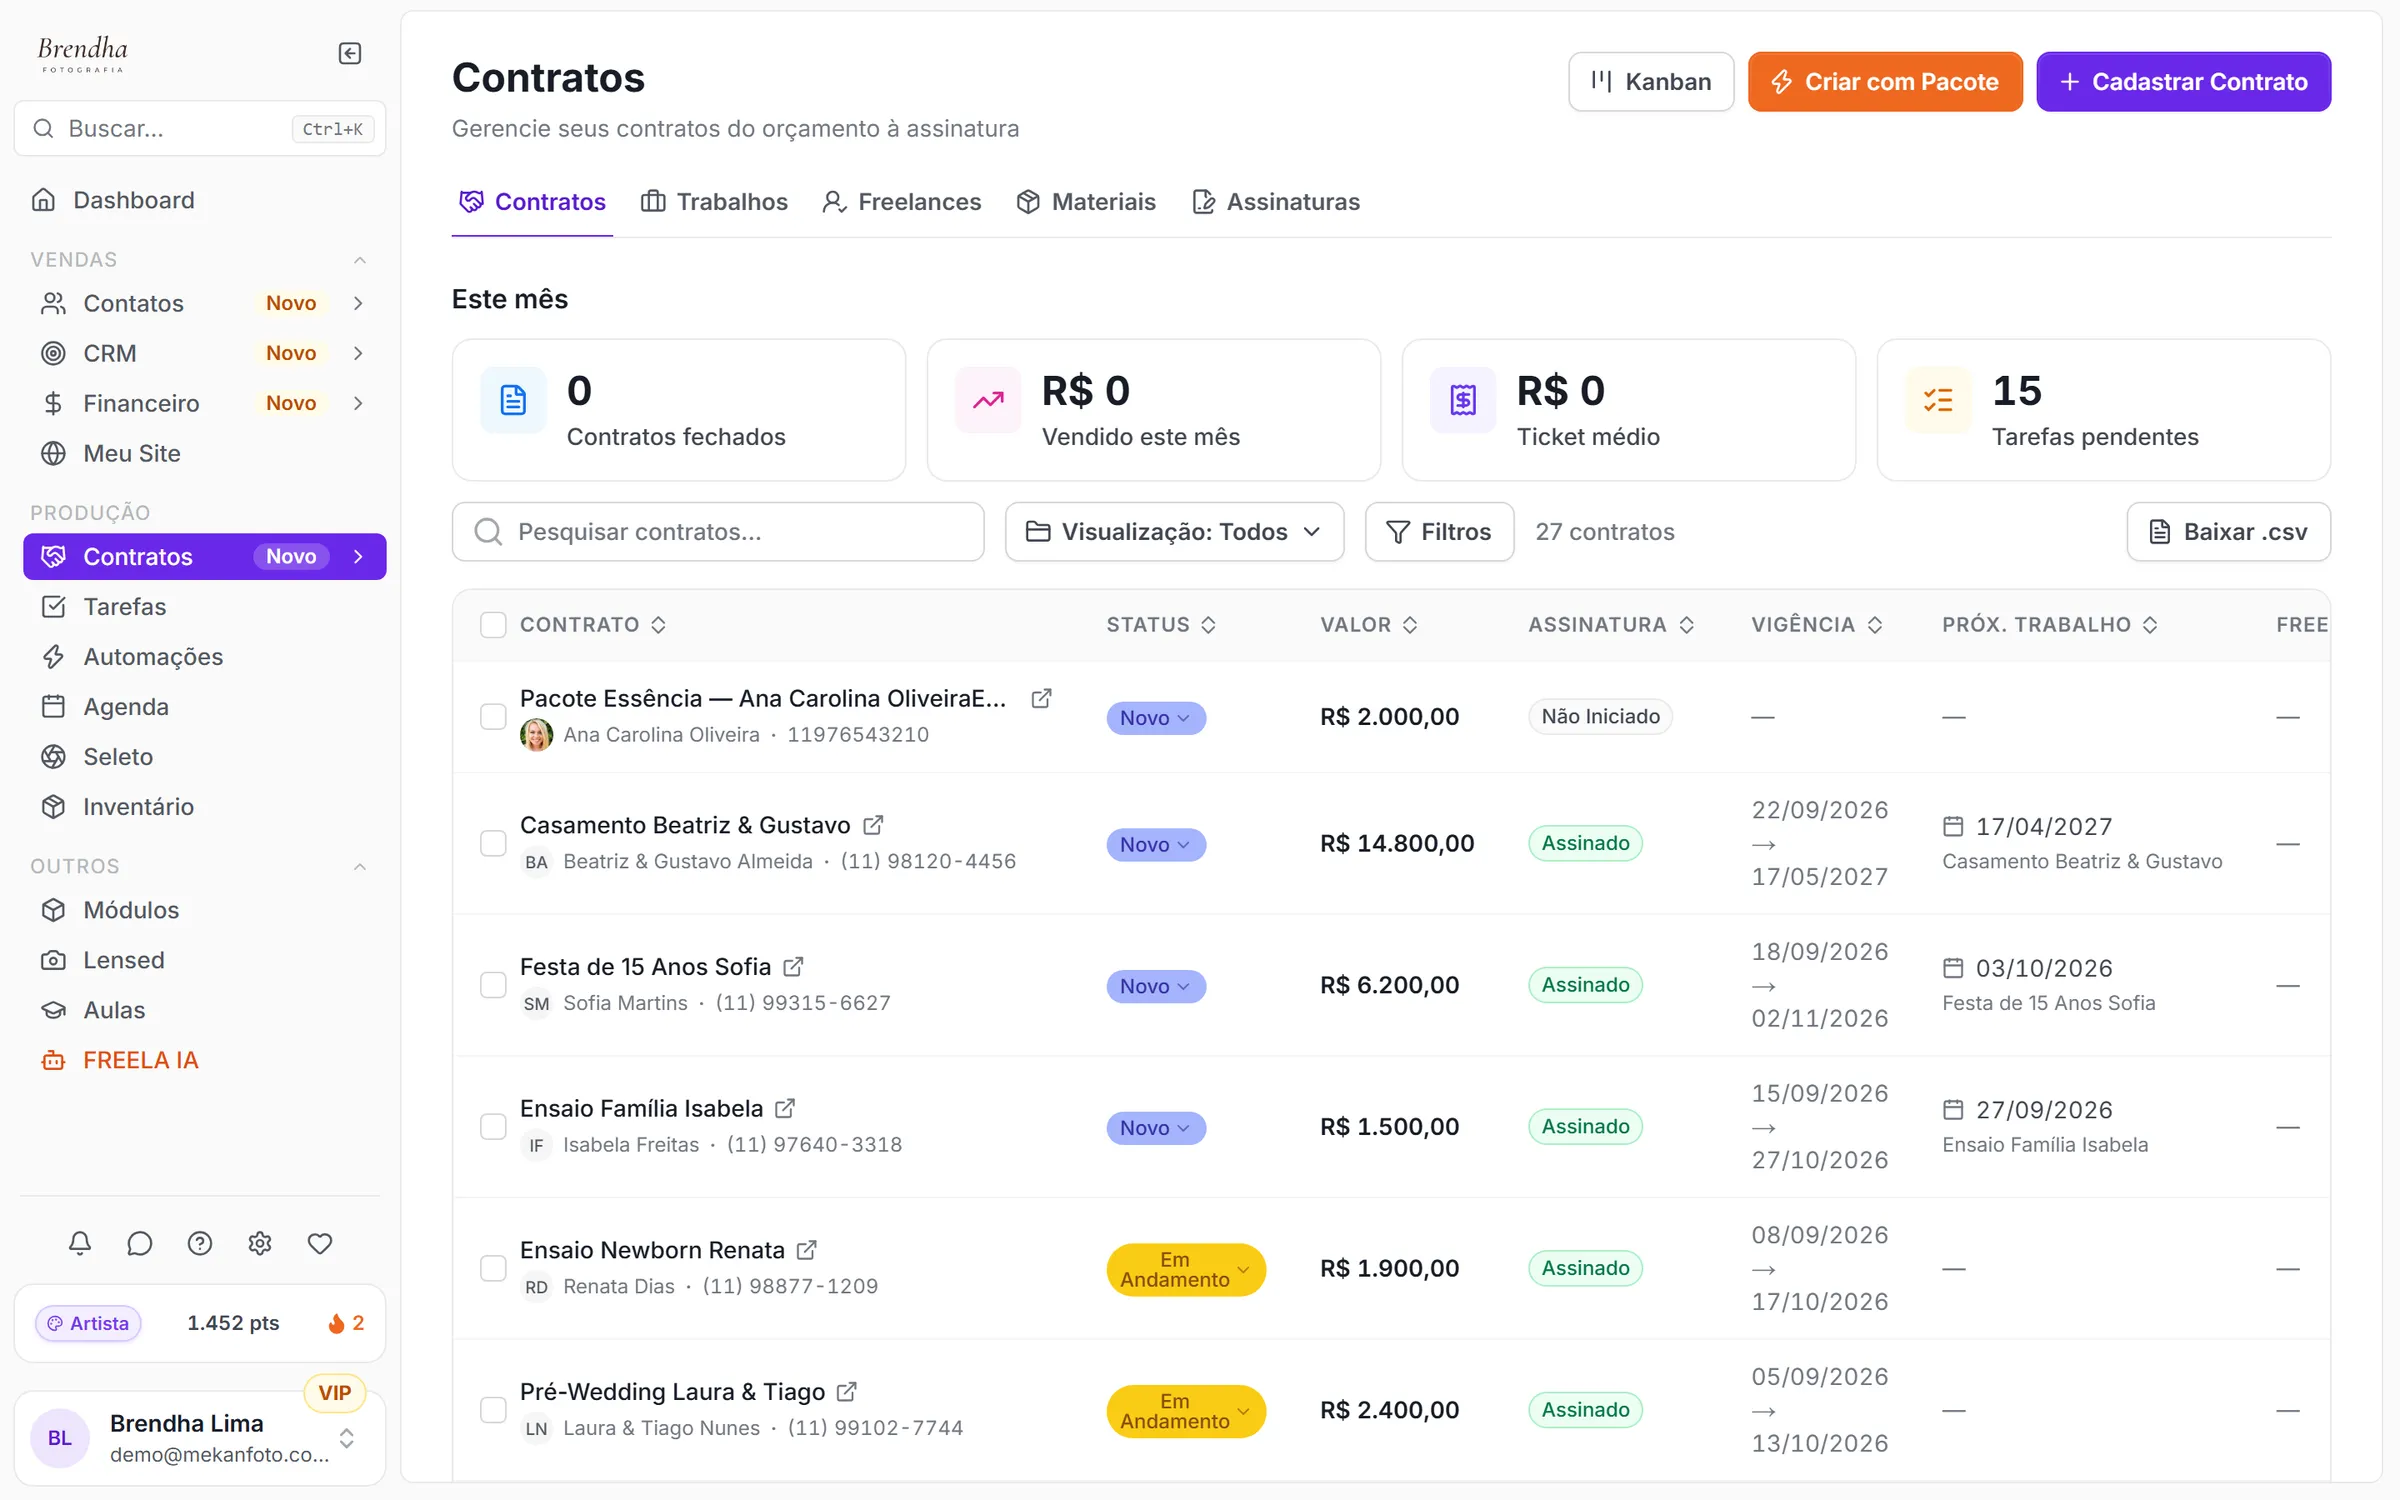
Task: Download contracts with Baixar .csv
Action: [2229, 532]
